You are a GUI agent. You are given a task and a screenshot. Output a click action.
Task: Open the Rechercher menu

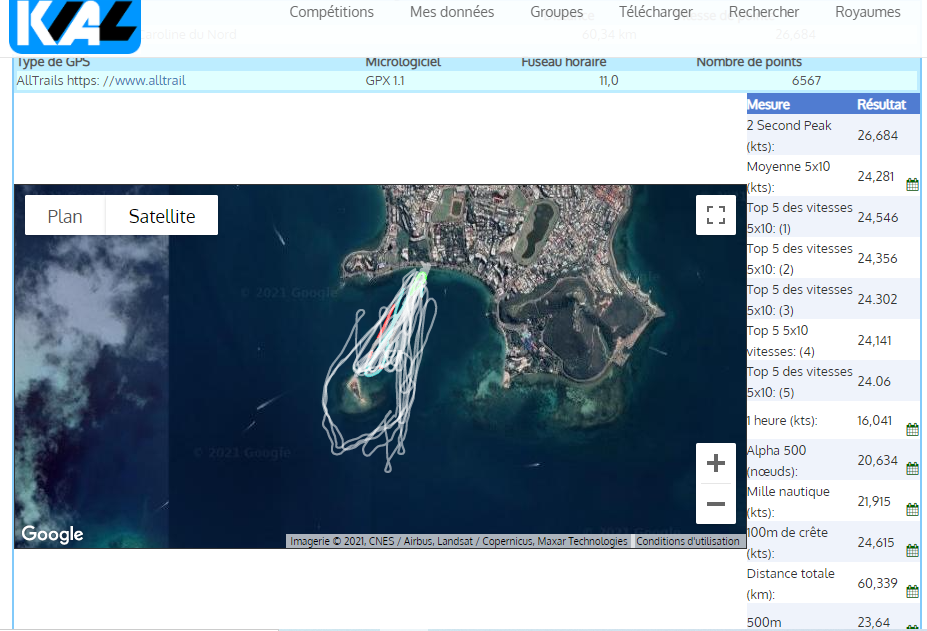(x=763, y=12)
